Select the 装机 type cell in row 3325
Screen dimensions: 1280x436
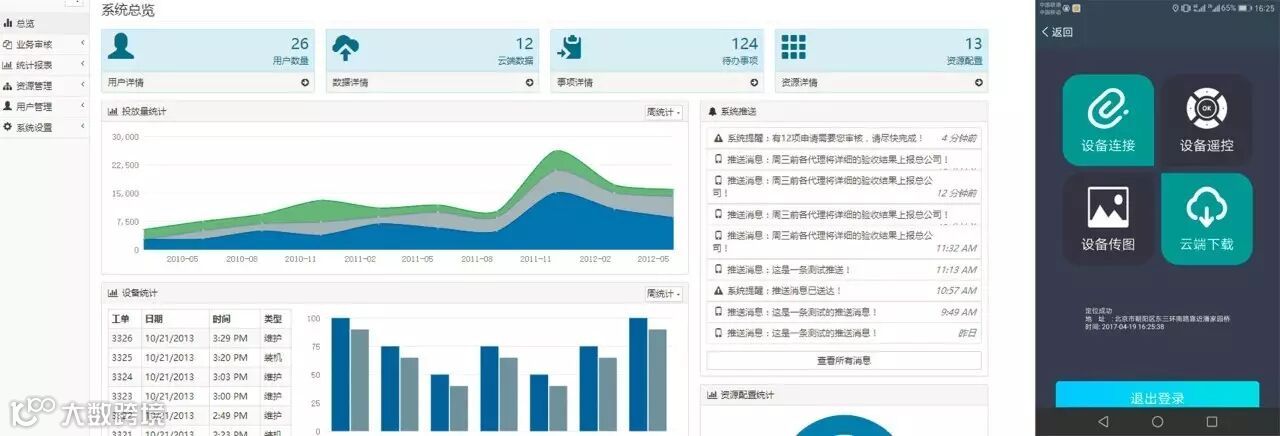[275, 357]
